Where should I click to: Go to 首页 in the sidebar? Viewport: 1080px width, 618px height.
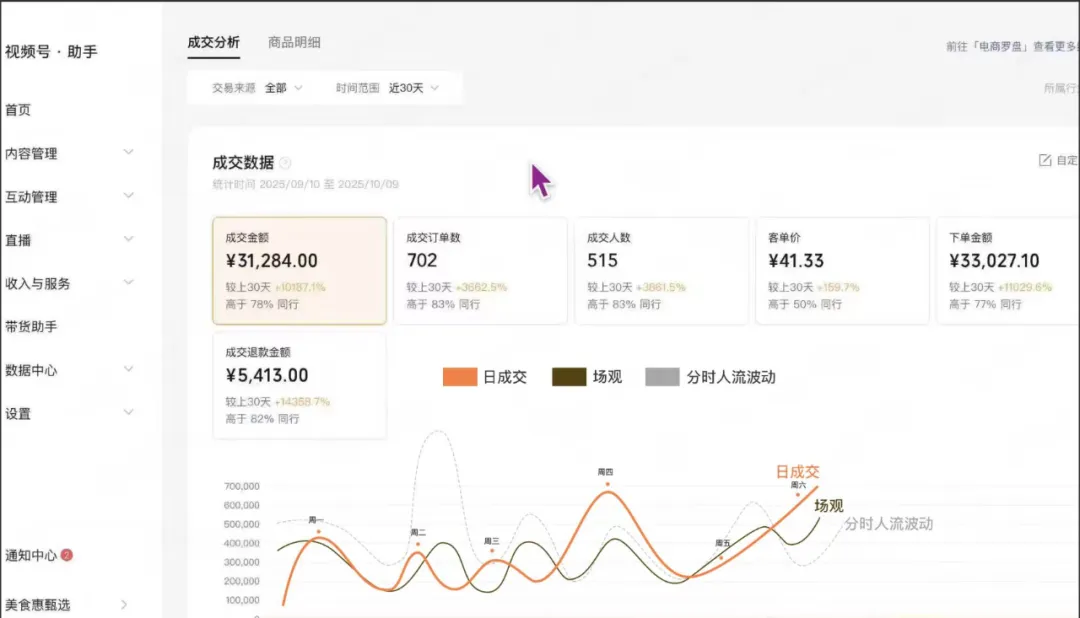pyautogui.click(x=18, y=110)
